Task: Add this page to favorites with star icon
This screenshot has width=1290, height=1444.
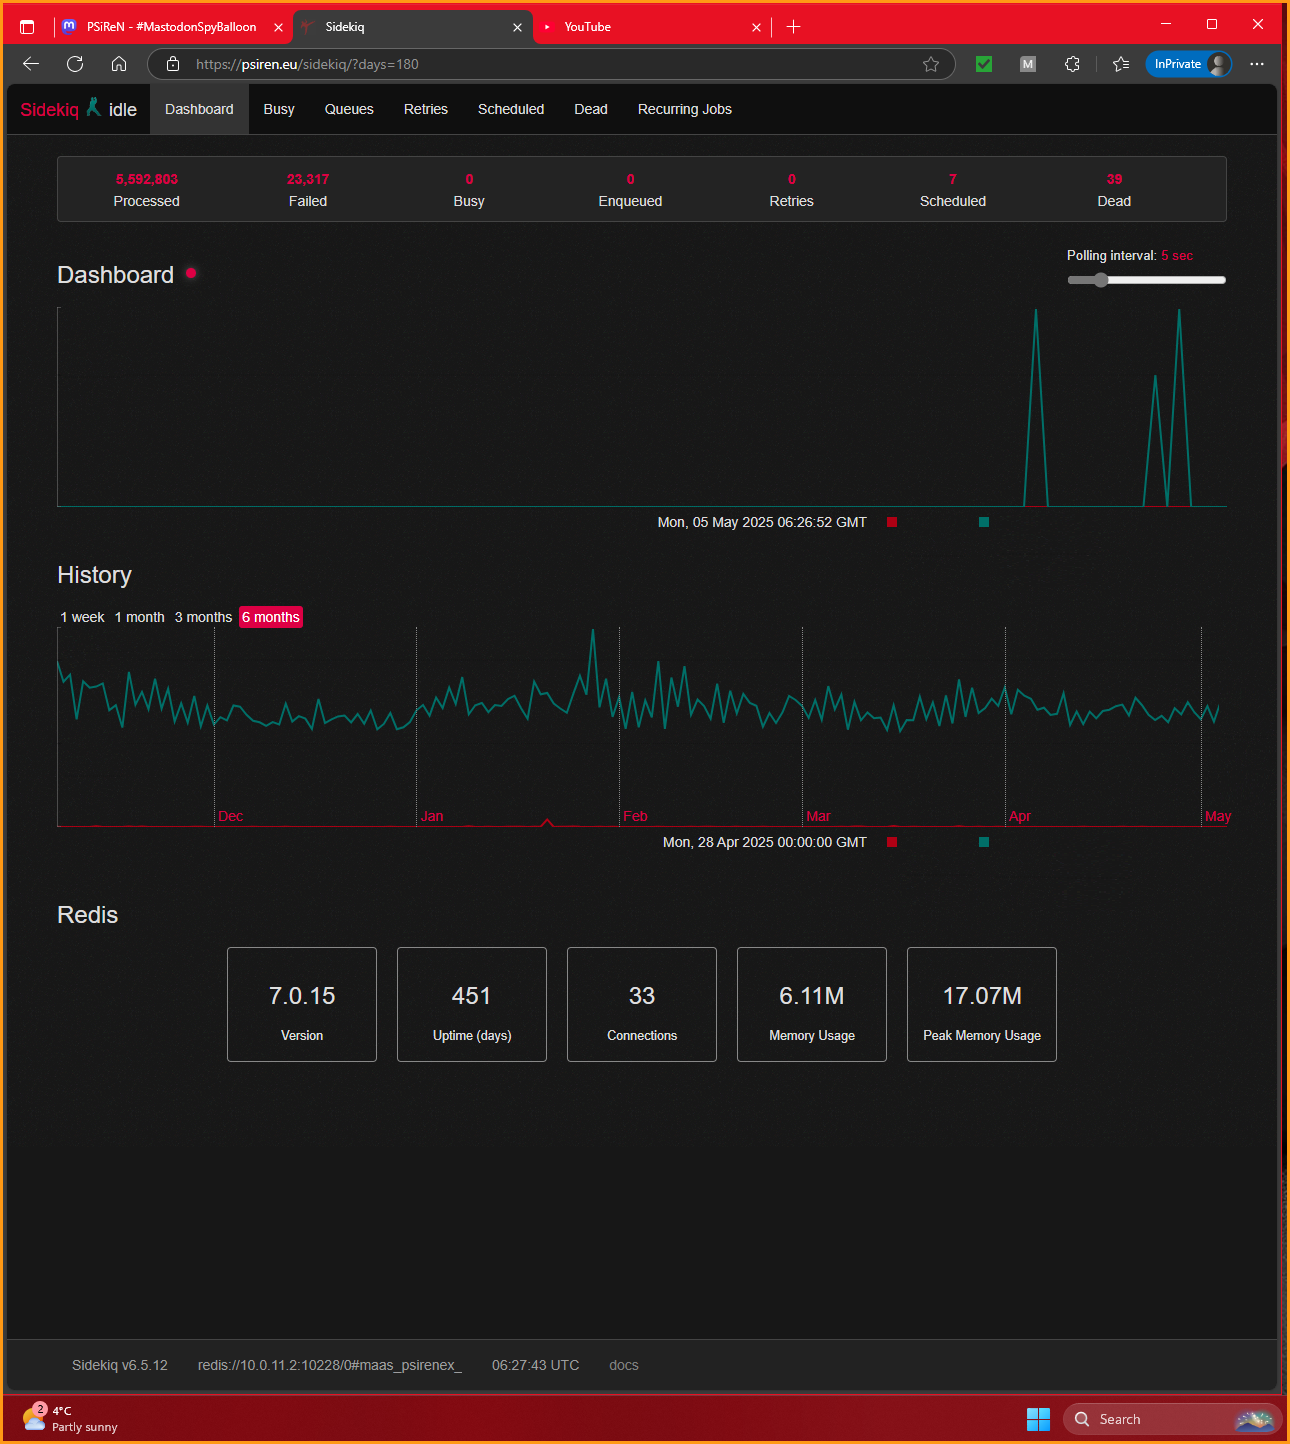Action: (931, 64)
